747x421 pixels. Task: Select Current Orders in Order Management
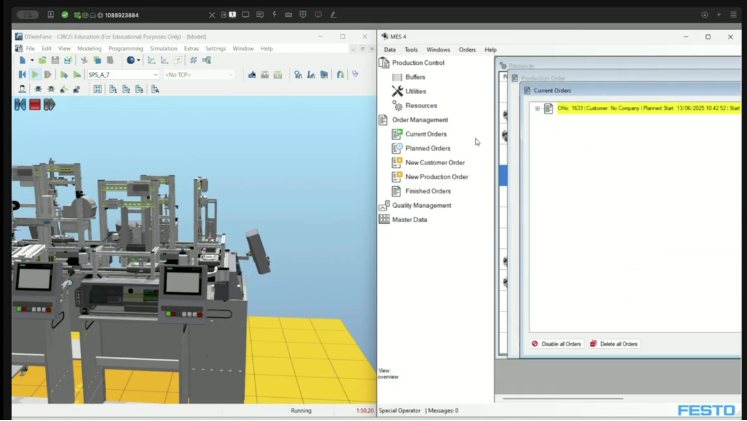[425, 134]
